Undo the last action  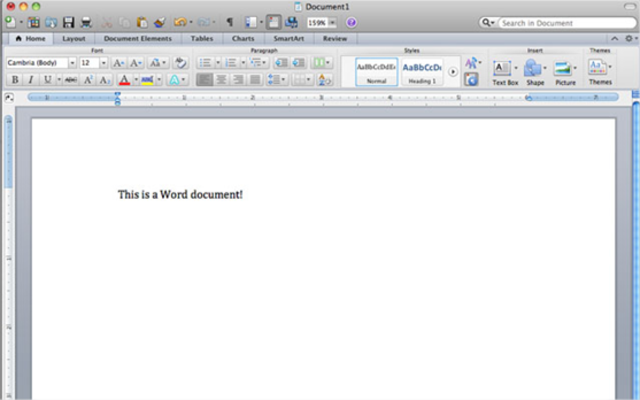coord(180,22)
